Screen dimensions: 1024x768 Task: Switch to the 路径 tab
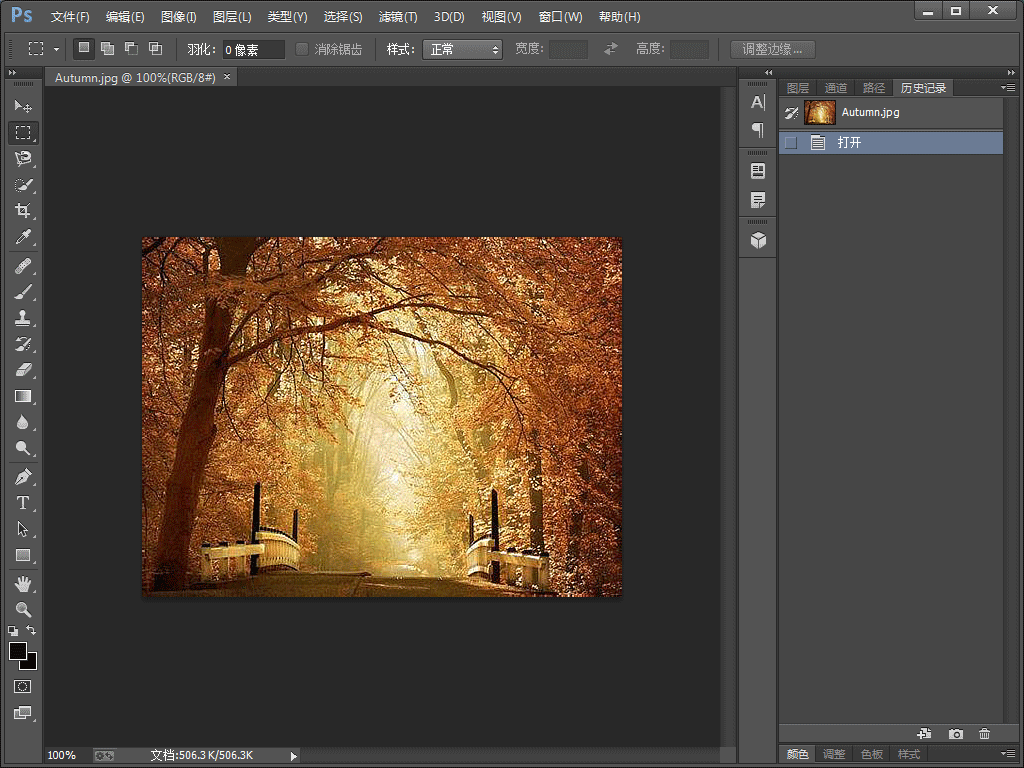coord(873,88)
